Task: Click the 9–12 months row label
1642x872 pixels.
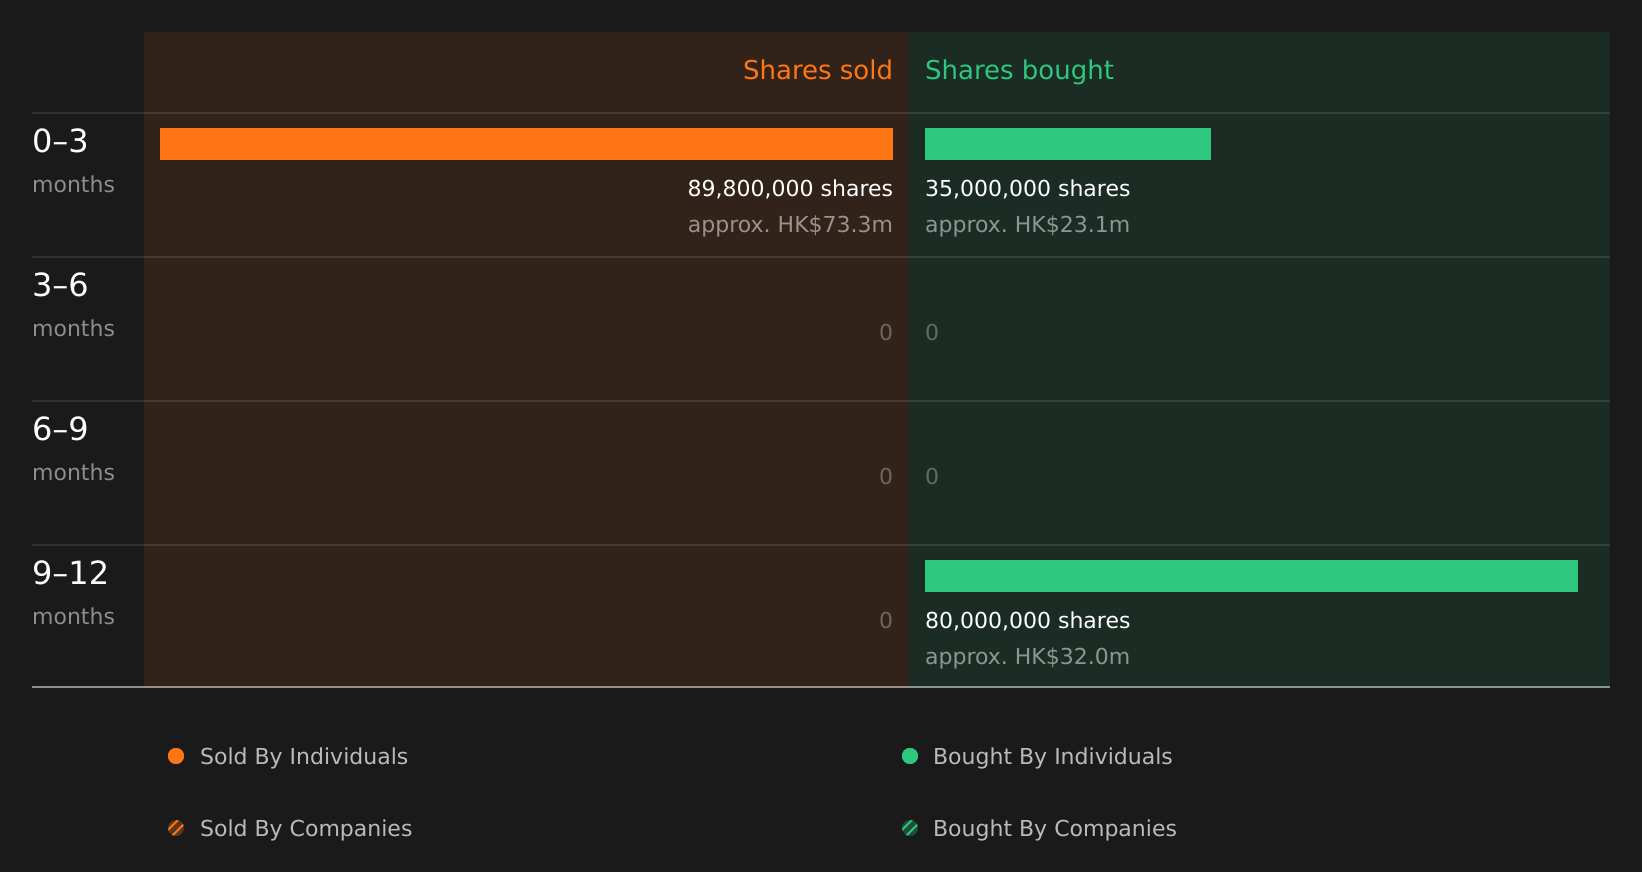Action: [x=73, y=593]
